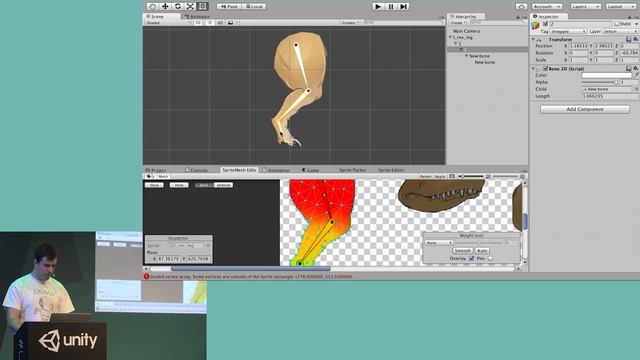The image size is (640, 360).
Task: Pause the game playback
Action: point(391,7)
